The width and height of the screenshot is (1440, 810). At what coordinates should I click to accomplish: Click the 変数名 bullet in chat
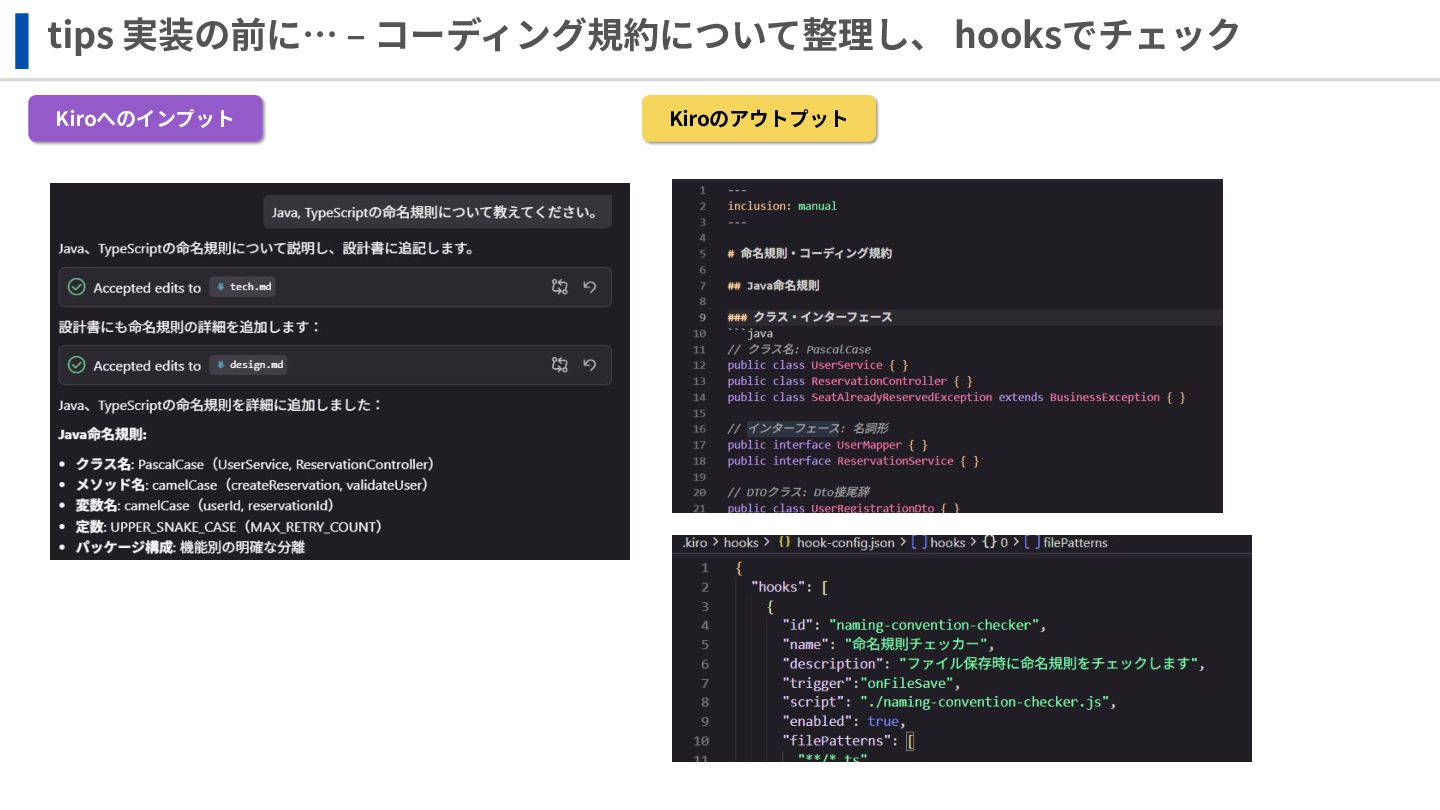[x=205, y=506]
